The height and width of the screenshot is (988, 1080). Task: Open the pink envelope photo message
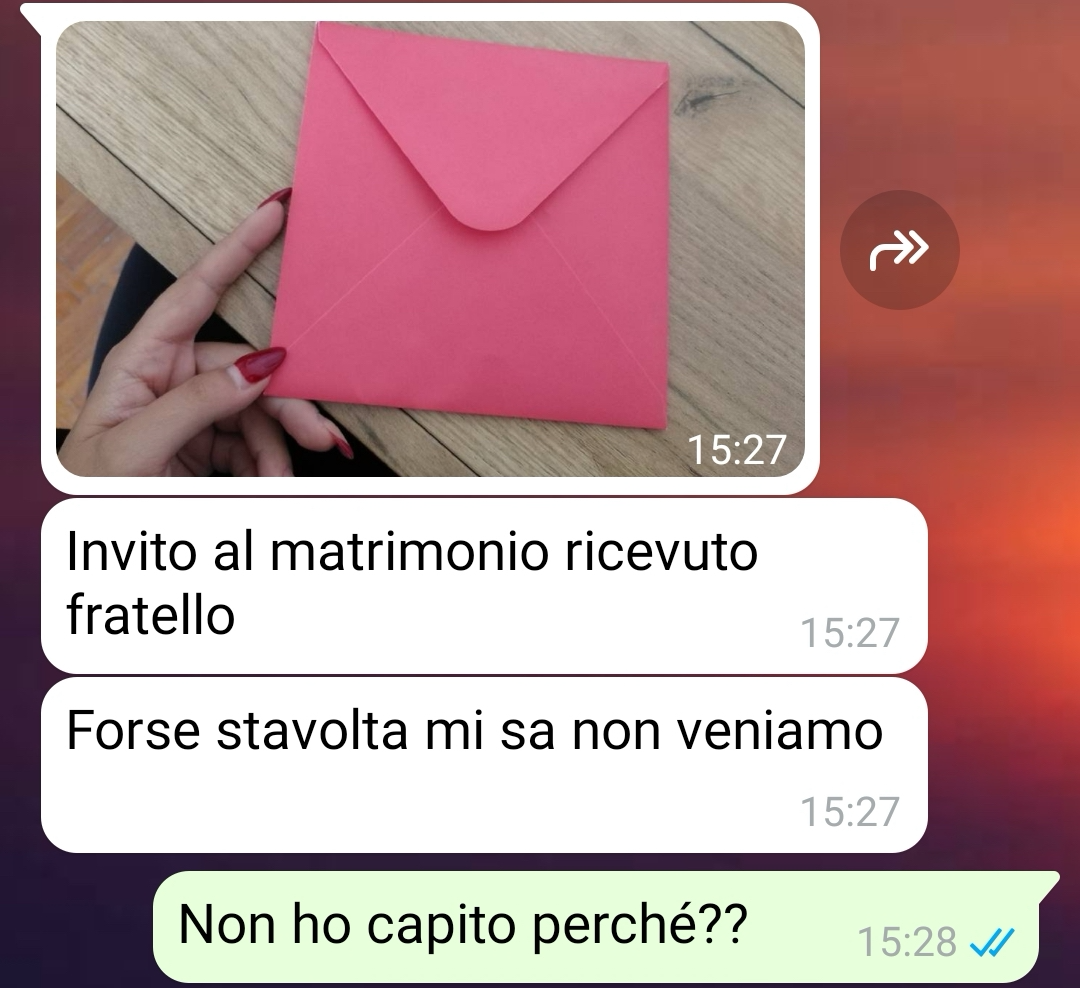point(430,249)
